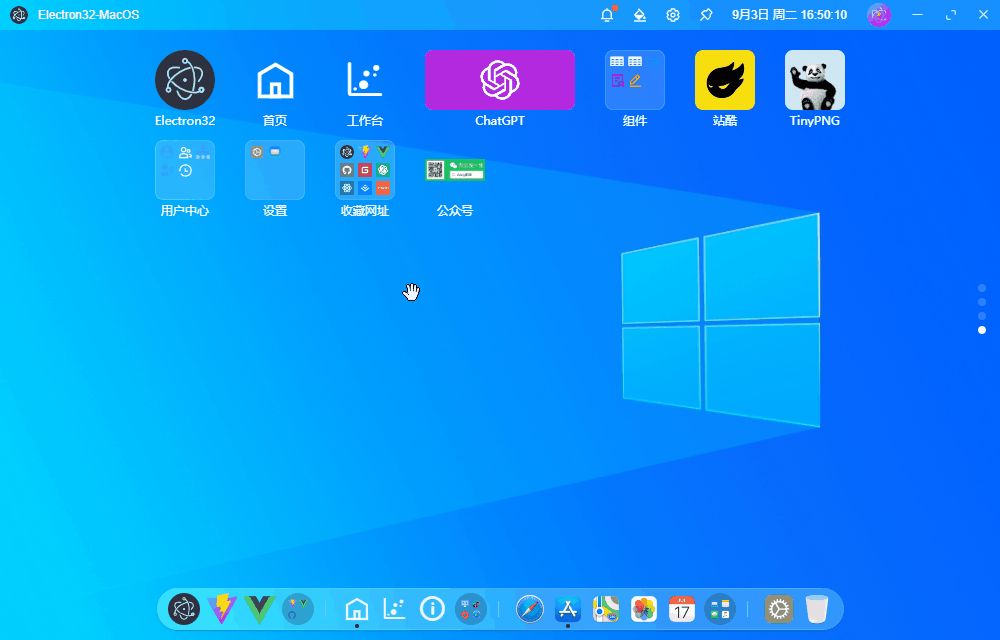1000x640 pixels.
Task: Expand the 收藏网址 bookmarks folder
Action: pyautogui.click(x=365, y=170)
